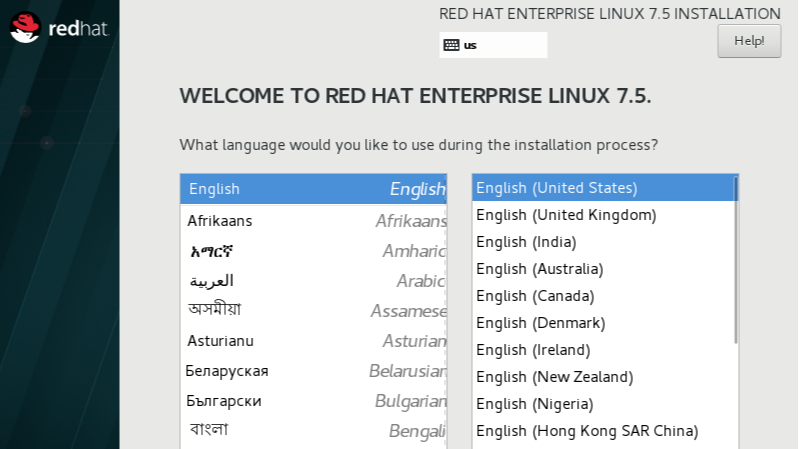Select Български (Bulgarian) language
This screenshot has height=449, width=799.
(x=313, y=401)
